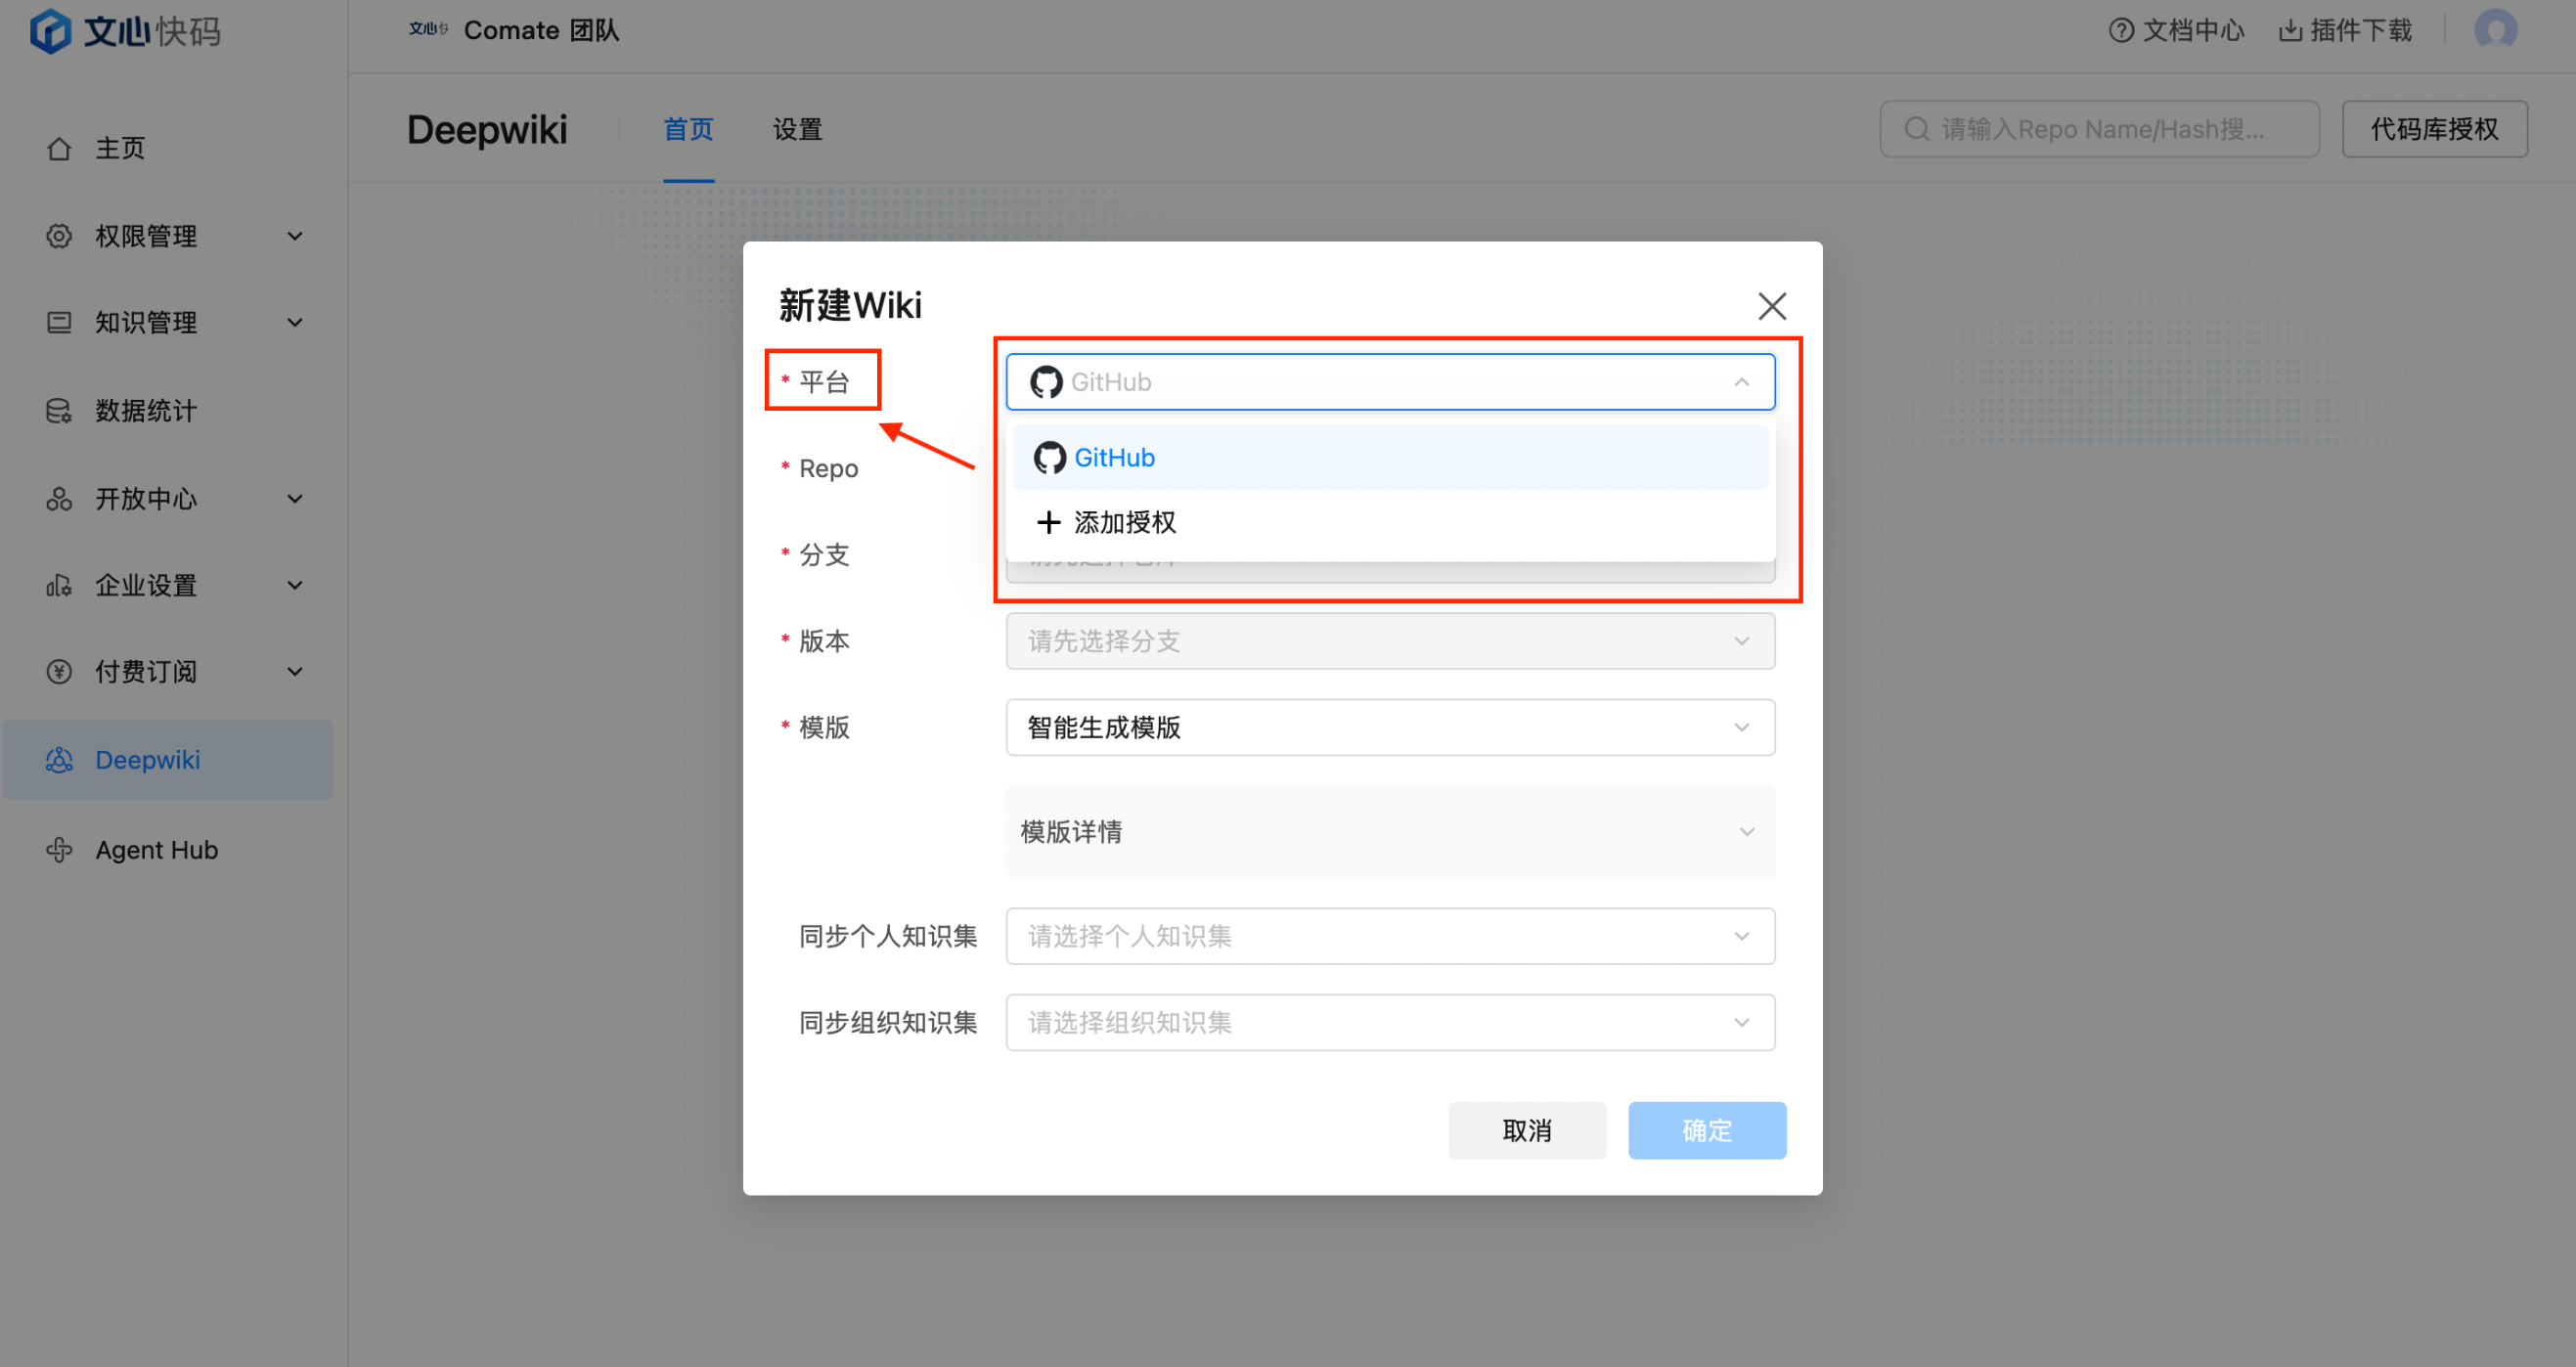Click the 代码库授权 button

click(x=2434, y=129)
